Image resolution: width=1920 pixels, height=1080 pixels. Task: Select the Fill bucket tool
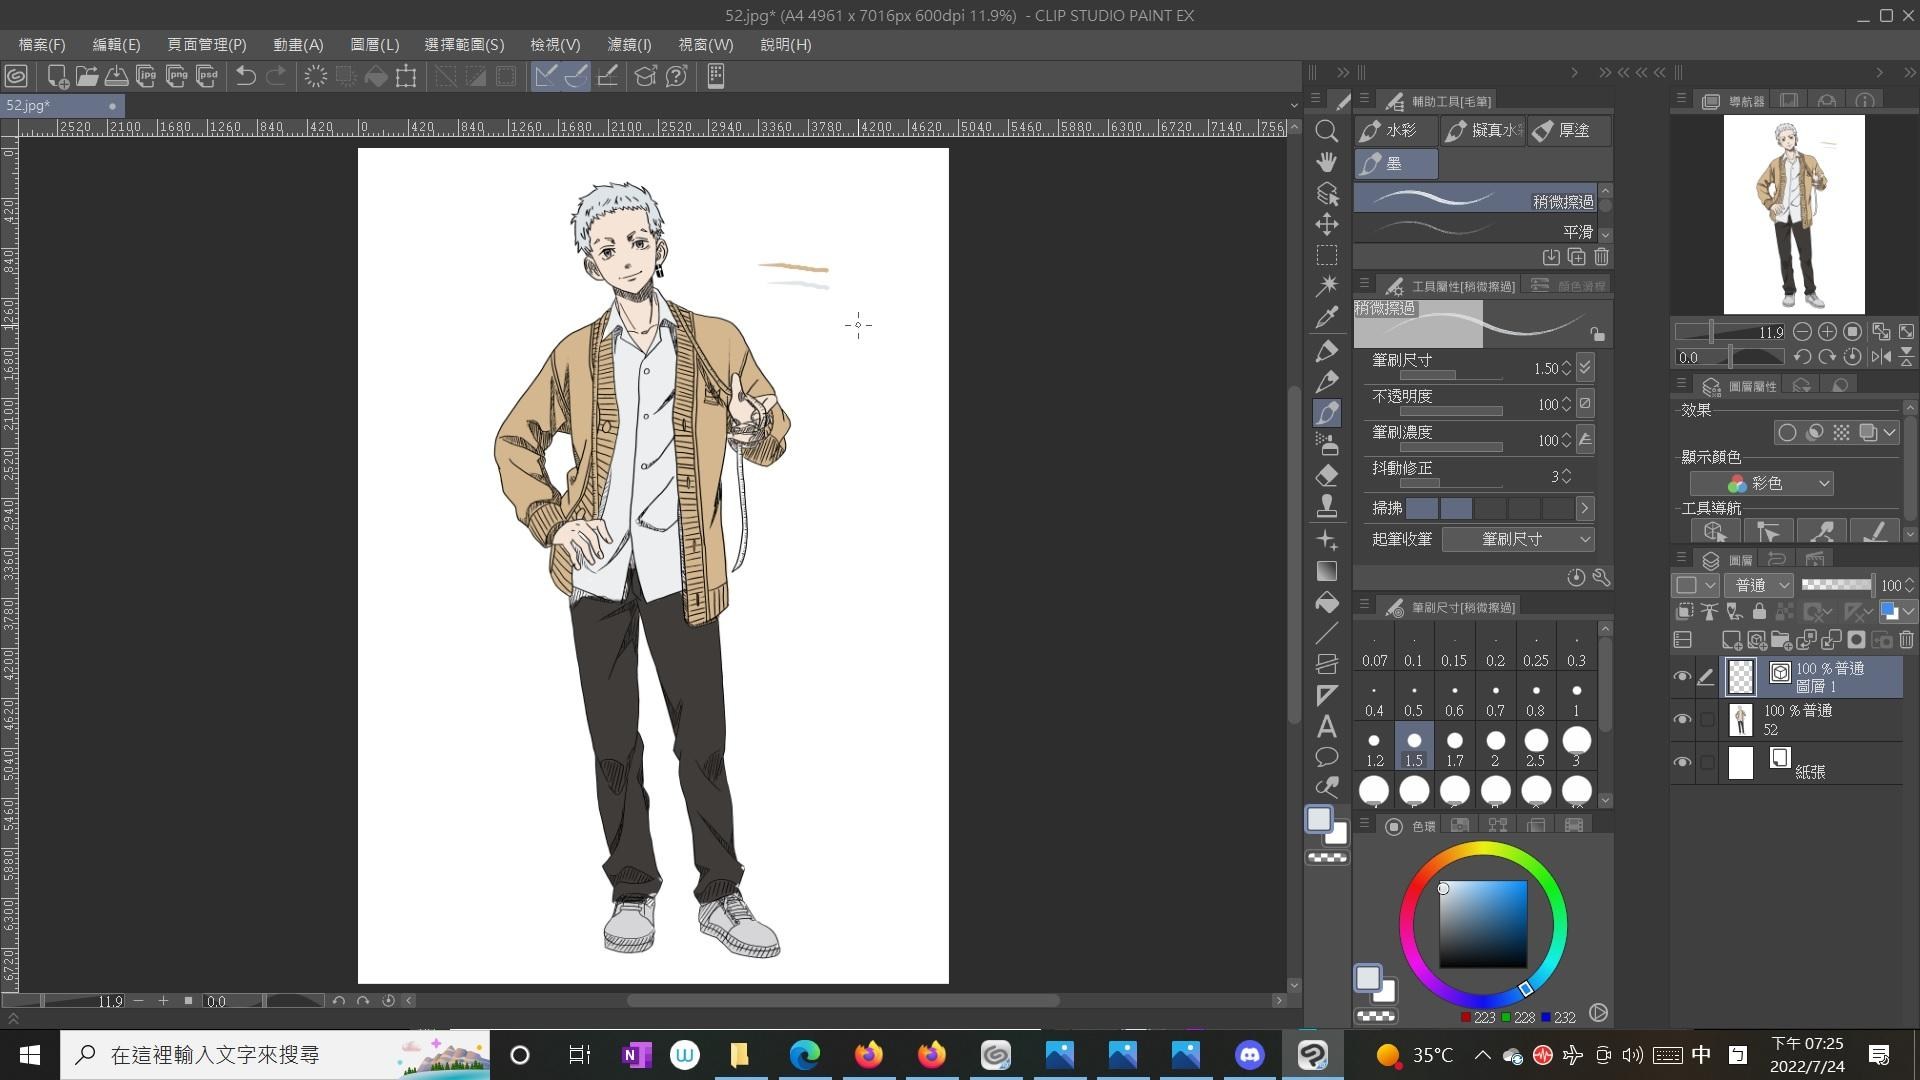point(1327,602)
